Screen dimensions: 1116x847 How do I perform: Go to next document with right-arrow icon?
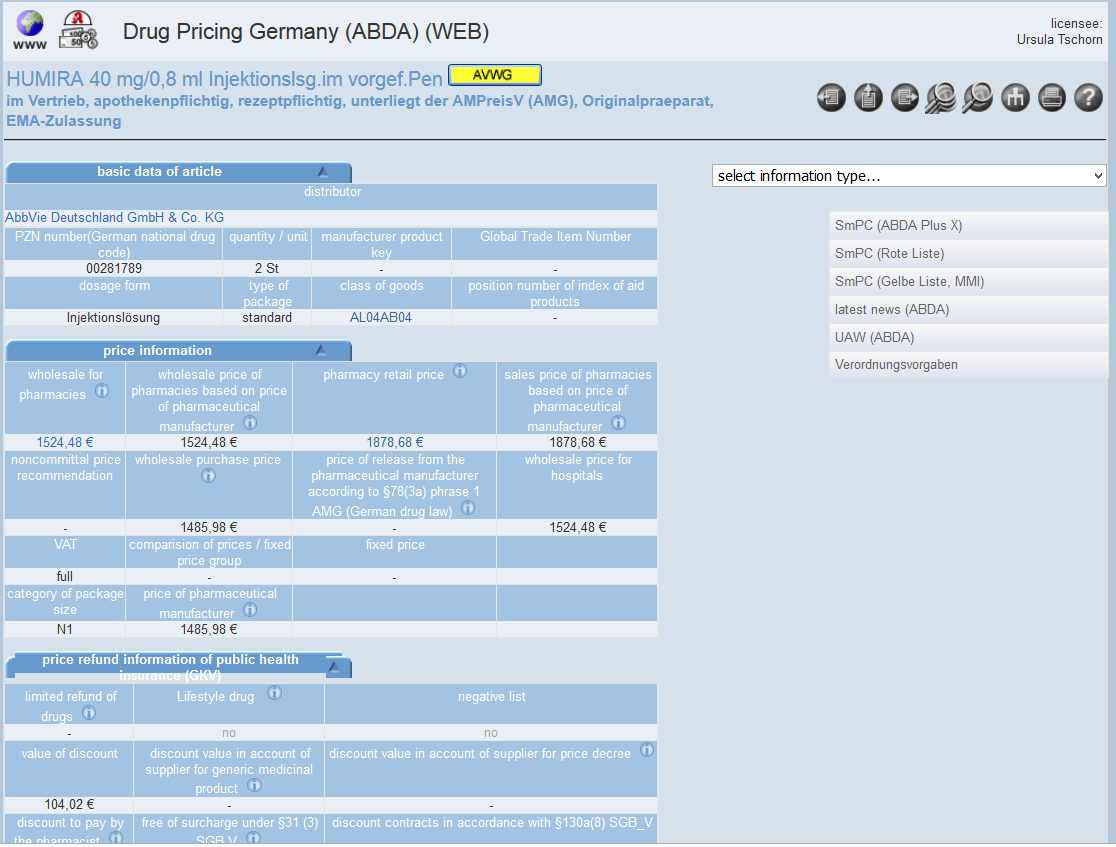pos(905,98)
